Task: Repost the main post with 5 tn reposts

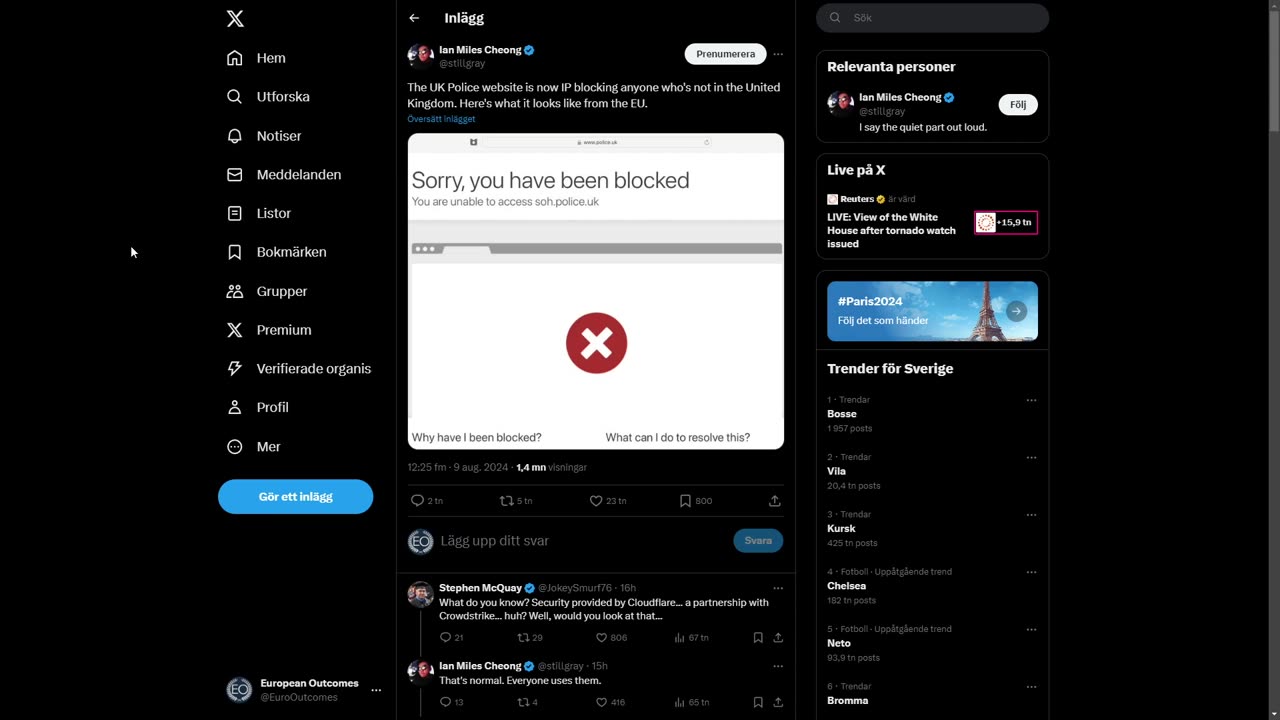Action: 506,501
